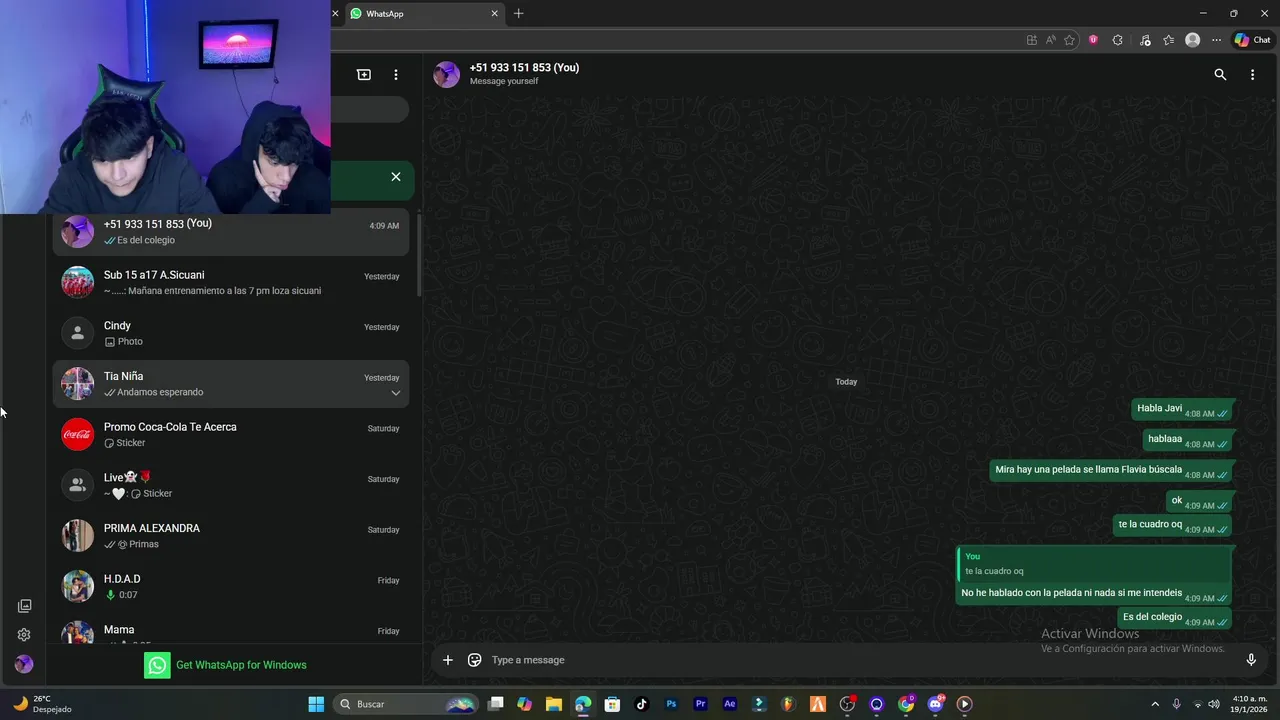Open the new chat icon above chat list
The image size is (1280, 720).
(364, 75)
